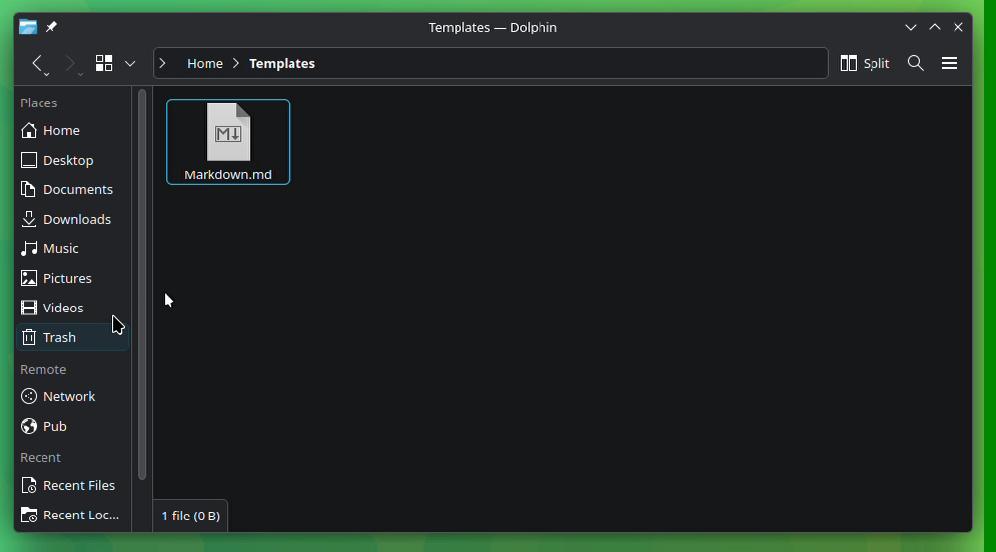Open Pictures place

click(x=72, y=278)
